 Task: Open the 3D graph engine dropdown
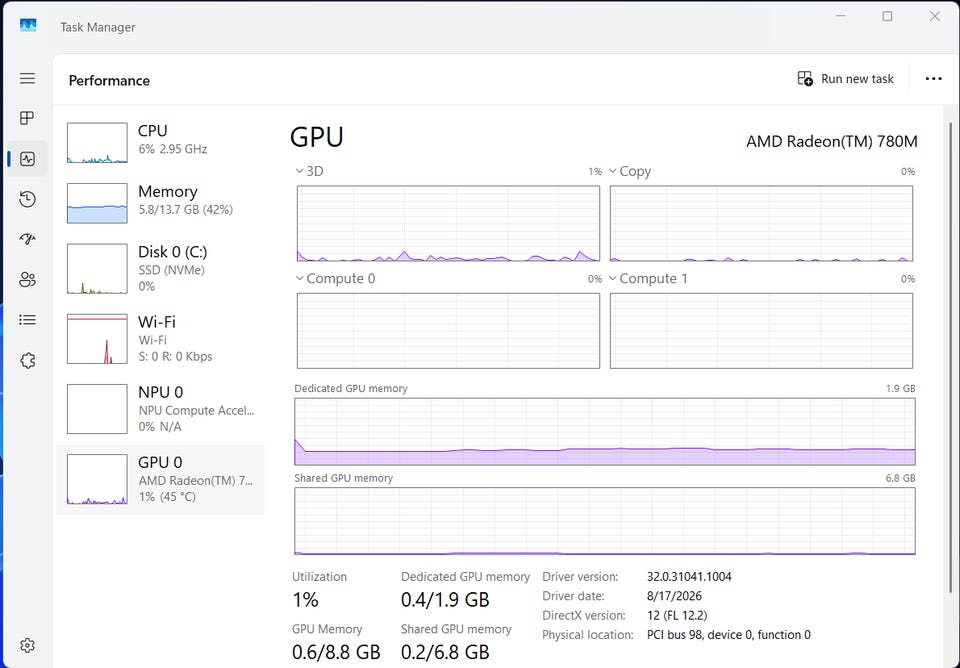tap(299, 171)
